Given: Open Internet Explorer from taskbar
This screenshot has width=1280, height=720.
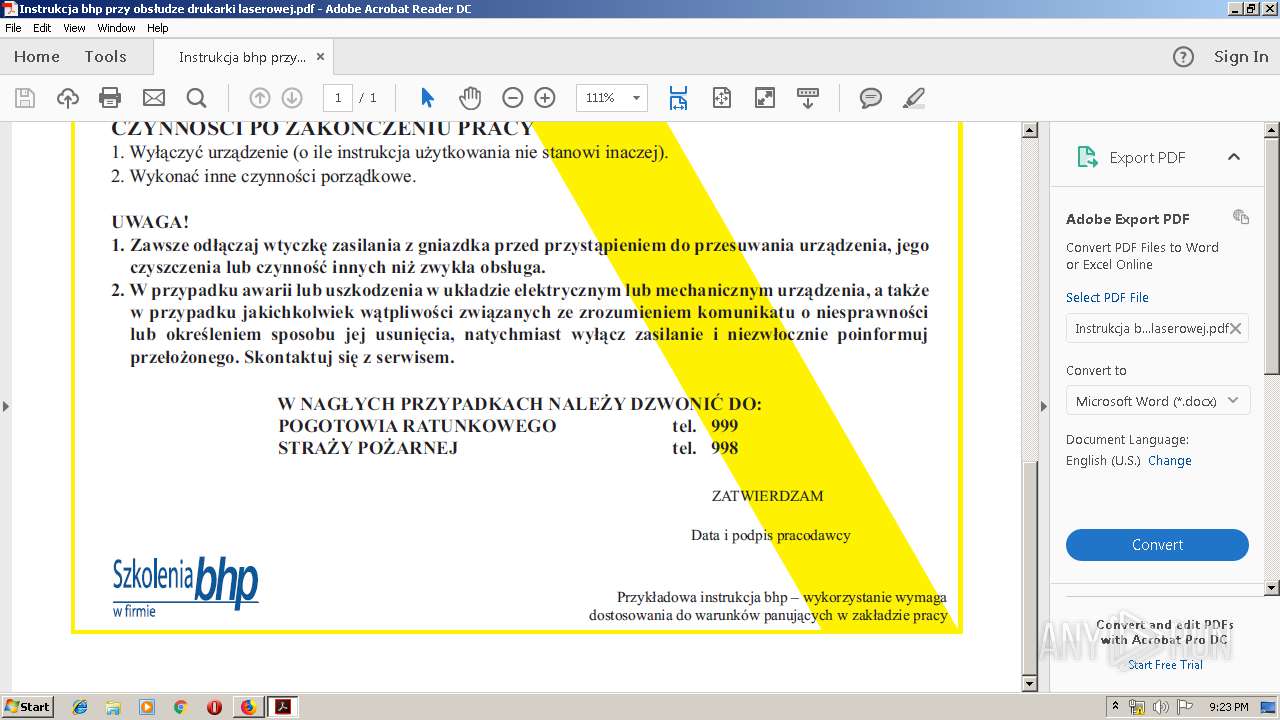Looking at the screenshot, I should click(x=80, y=707).
